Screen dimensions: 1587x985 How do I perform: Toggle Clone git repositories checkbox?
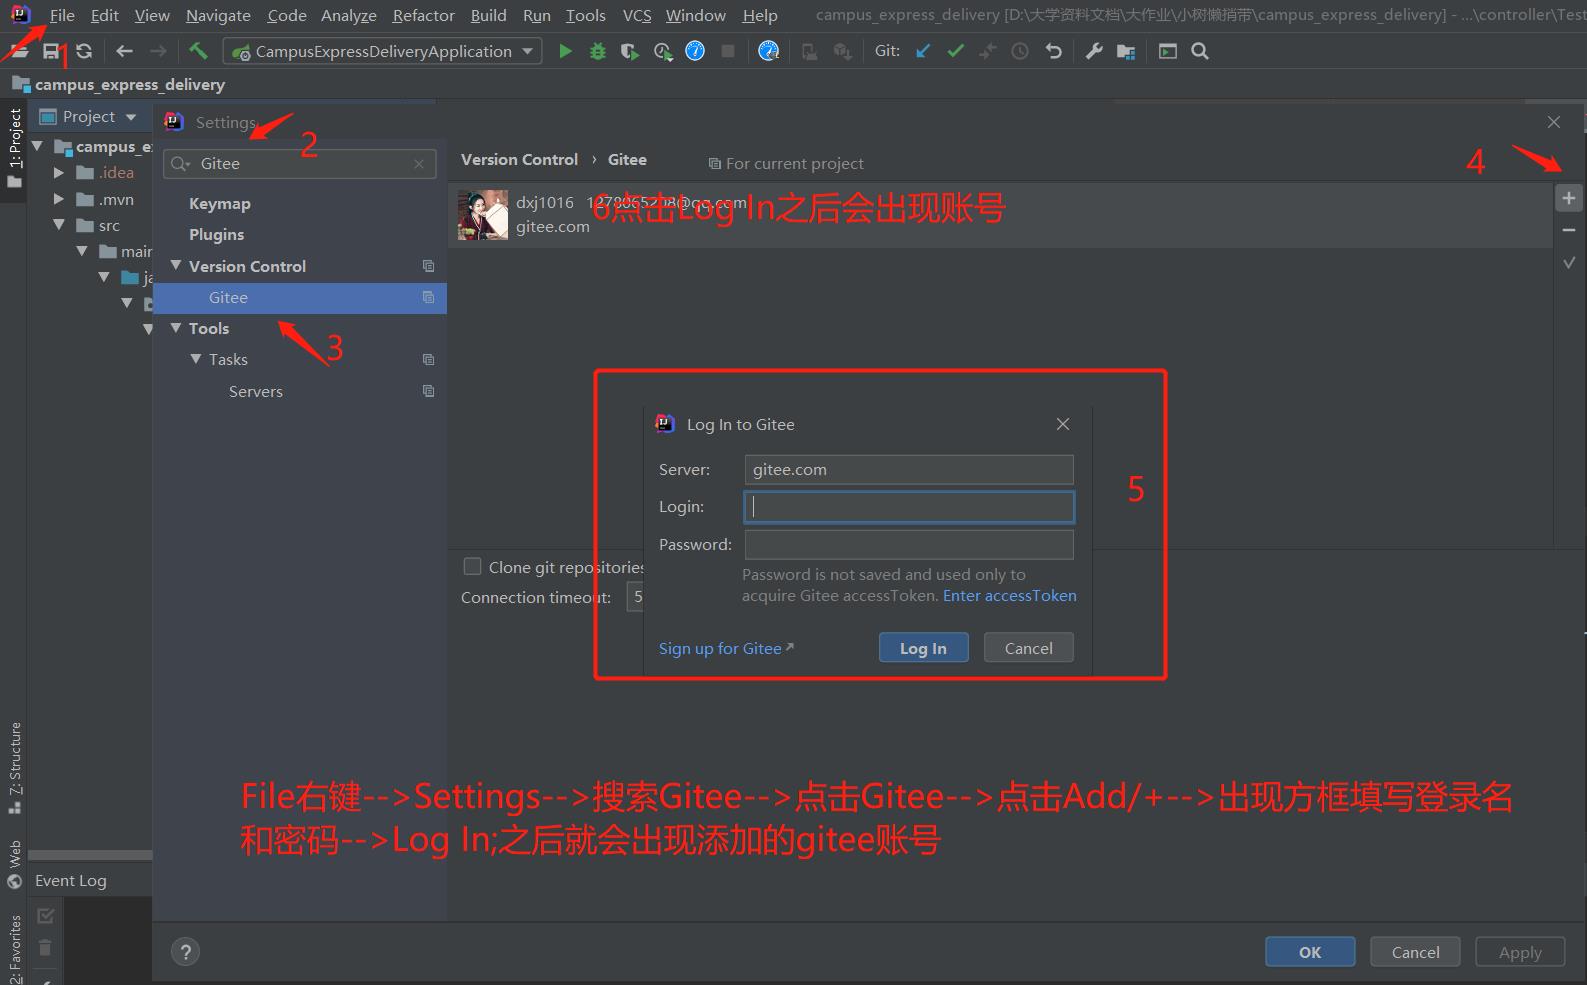coord(472,567)
